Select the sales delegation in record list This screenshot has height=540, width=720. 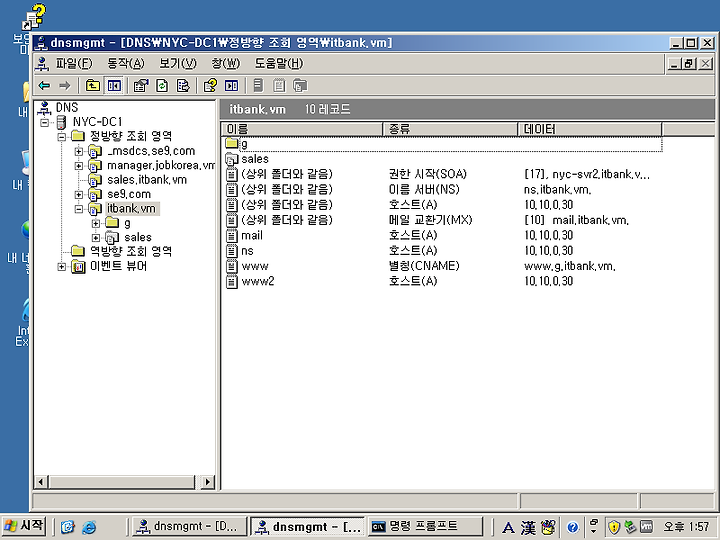click(255, 159)
